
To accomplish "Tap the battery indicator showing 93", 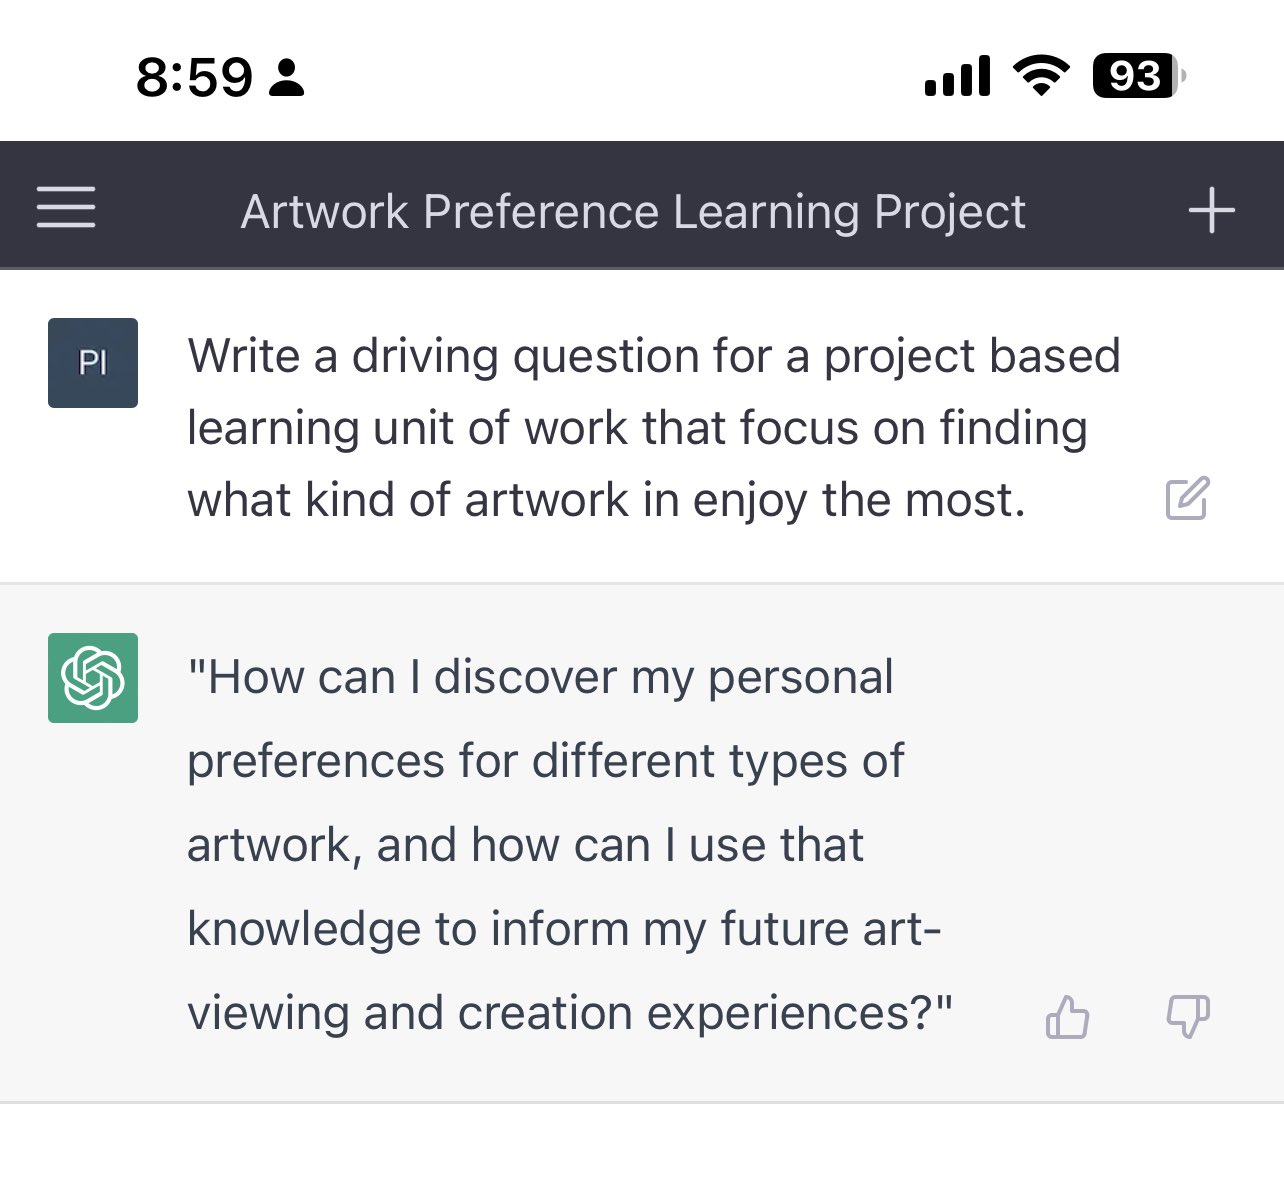I will point(1139,76).
